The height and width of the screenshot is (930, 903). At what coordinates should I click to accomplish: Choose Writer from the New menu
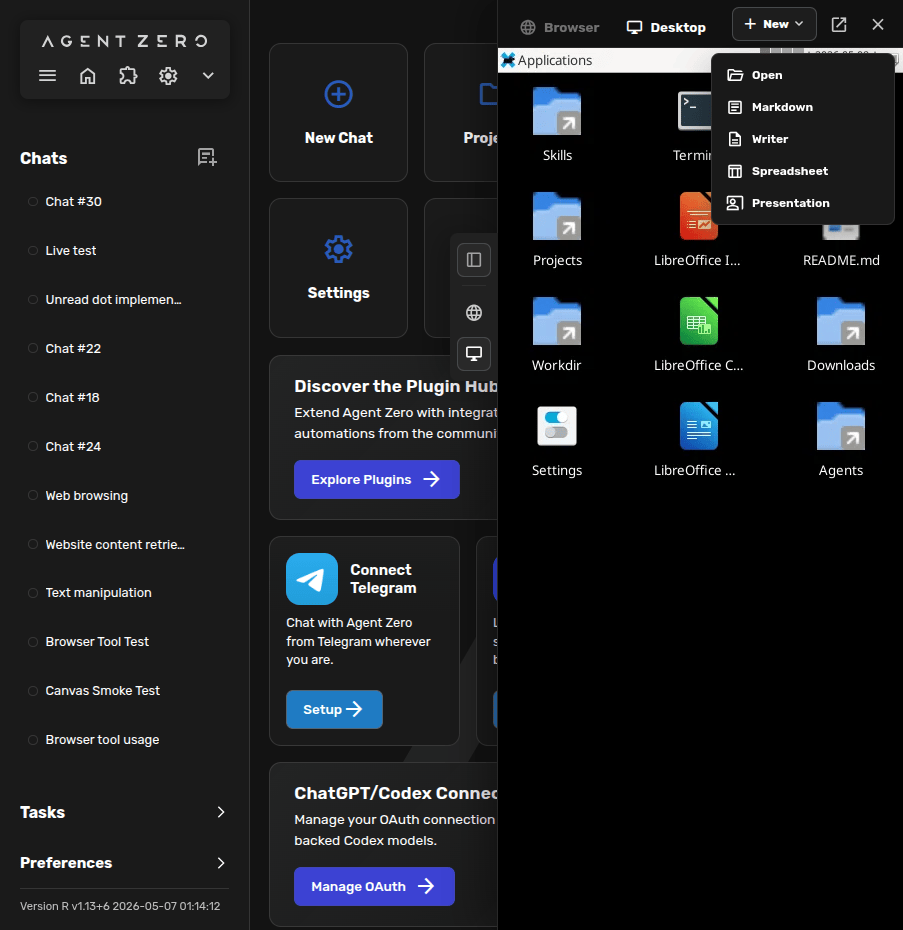(803, 139)
